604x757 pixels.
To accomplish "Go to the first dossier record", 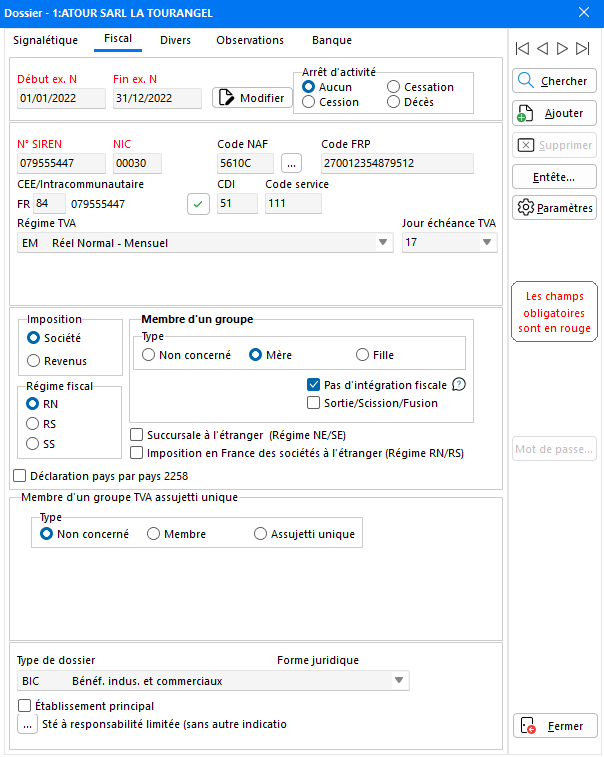I will (x=522, y=48).
